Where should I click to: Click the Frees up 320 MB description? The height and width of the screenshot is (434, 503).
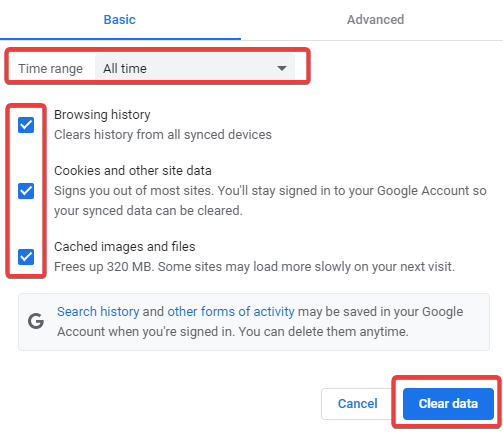click(254, 267)
